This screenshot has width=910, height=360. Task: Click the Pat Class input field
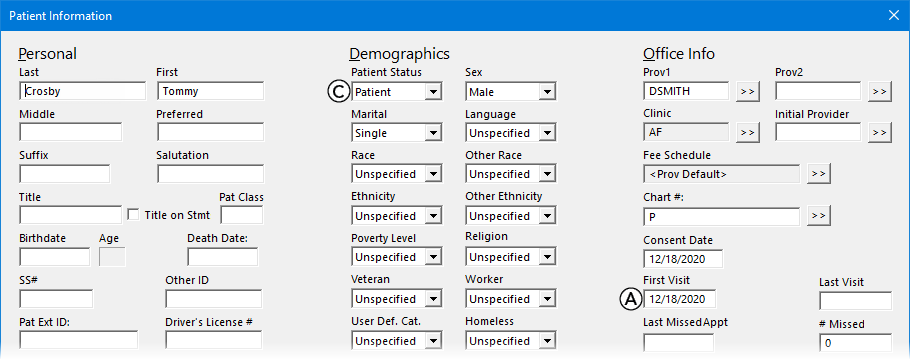click(x=241, y=215)
